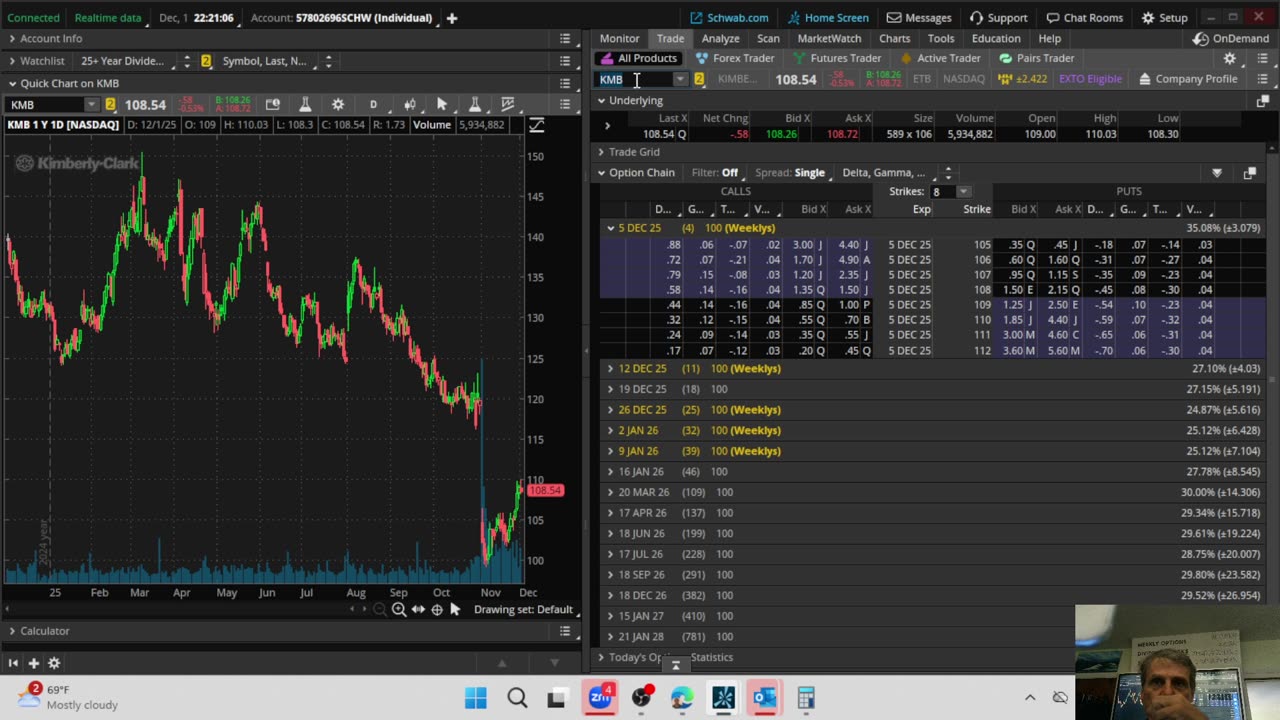Open Account Info panel menu icon

[565, 38]
